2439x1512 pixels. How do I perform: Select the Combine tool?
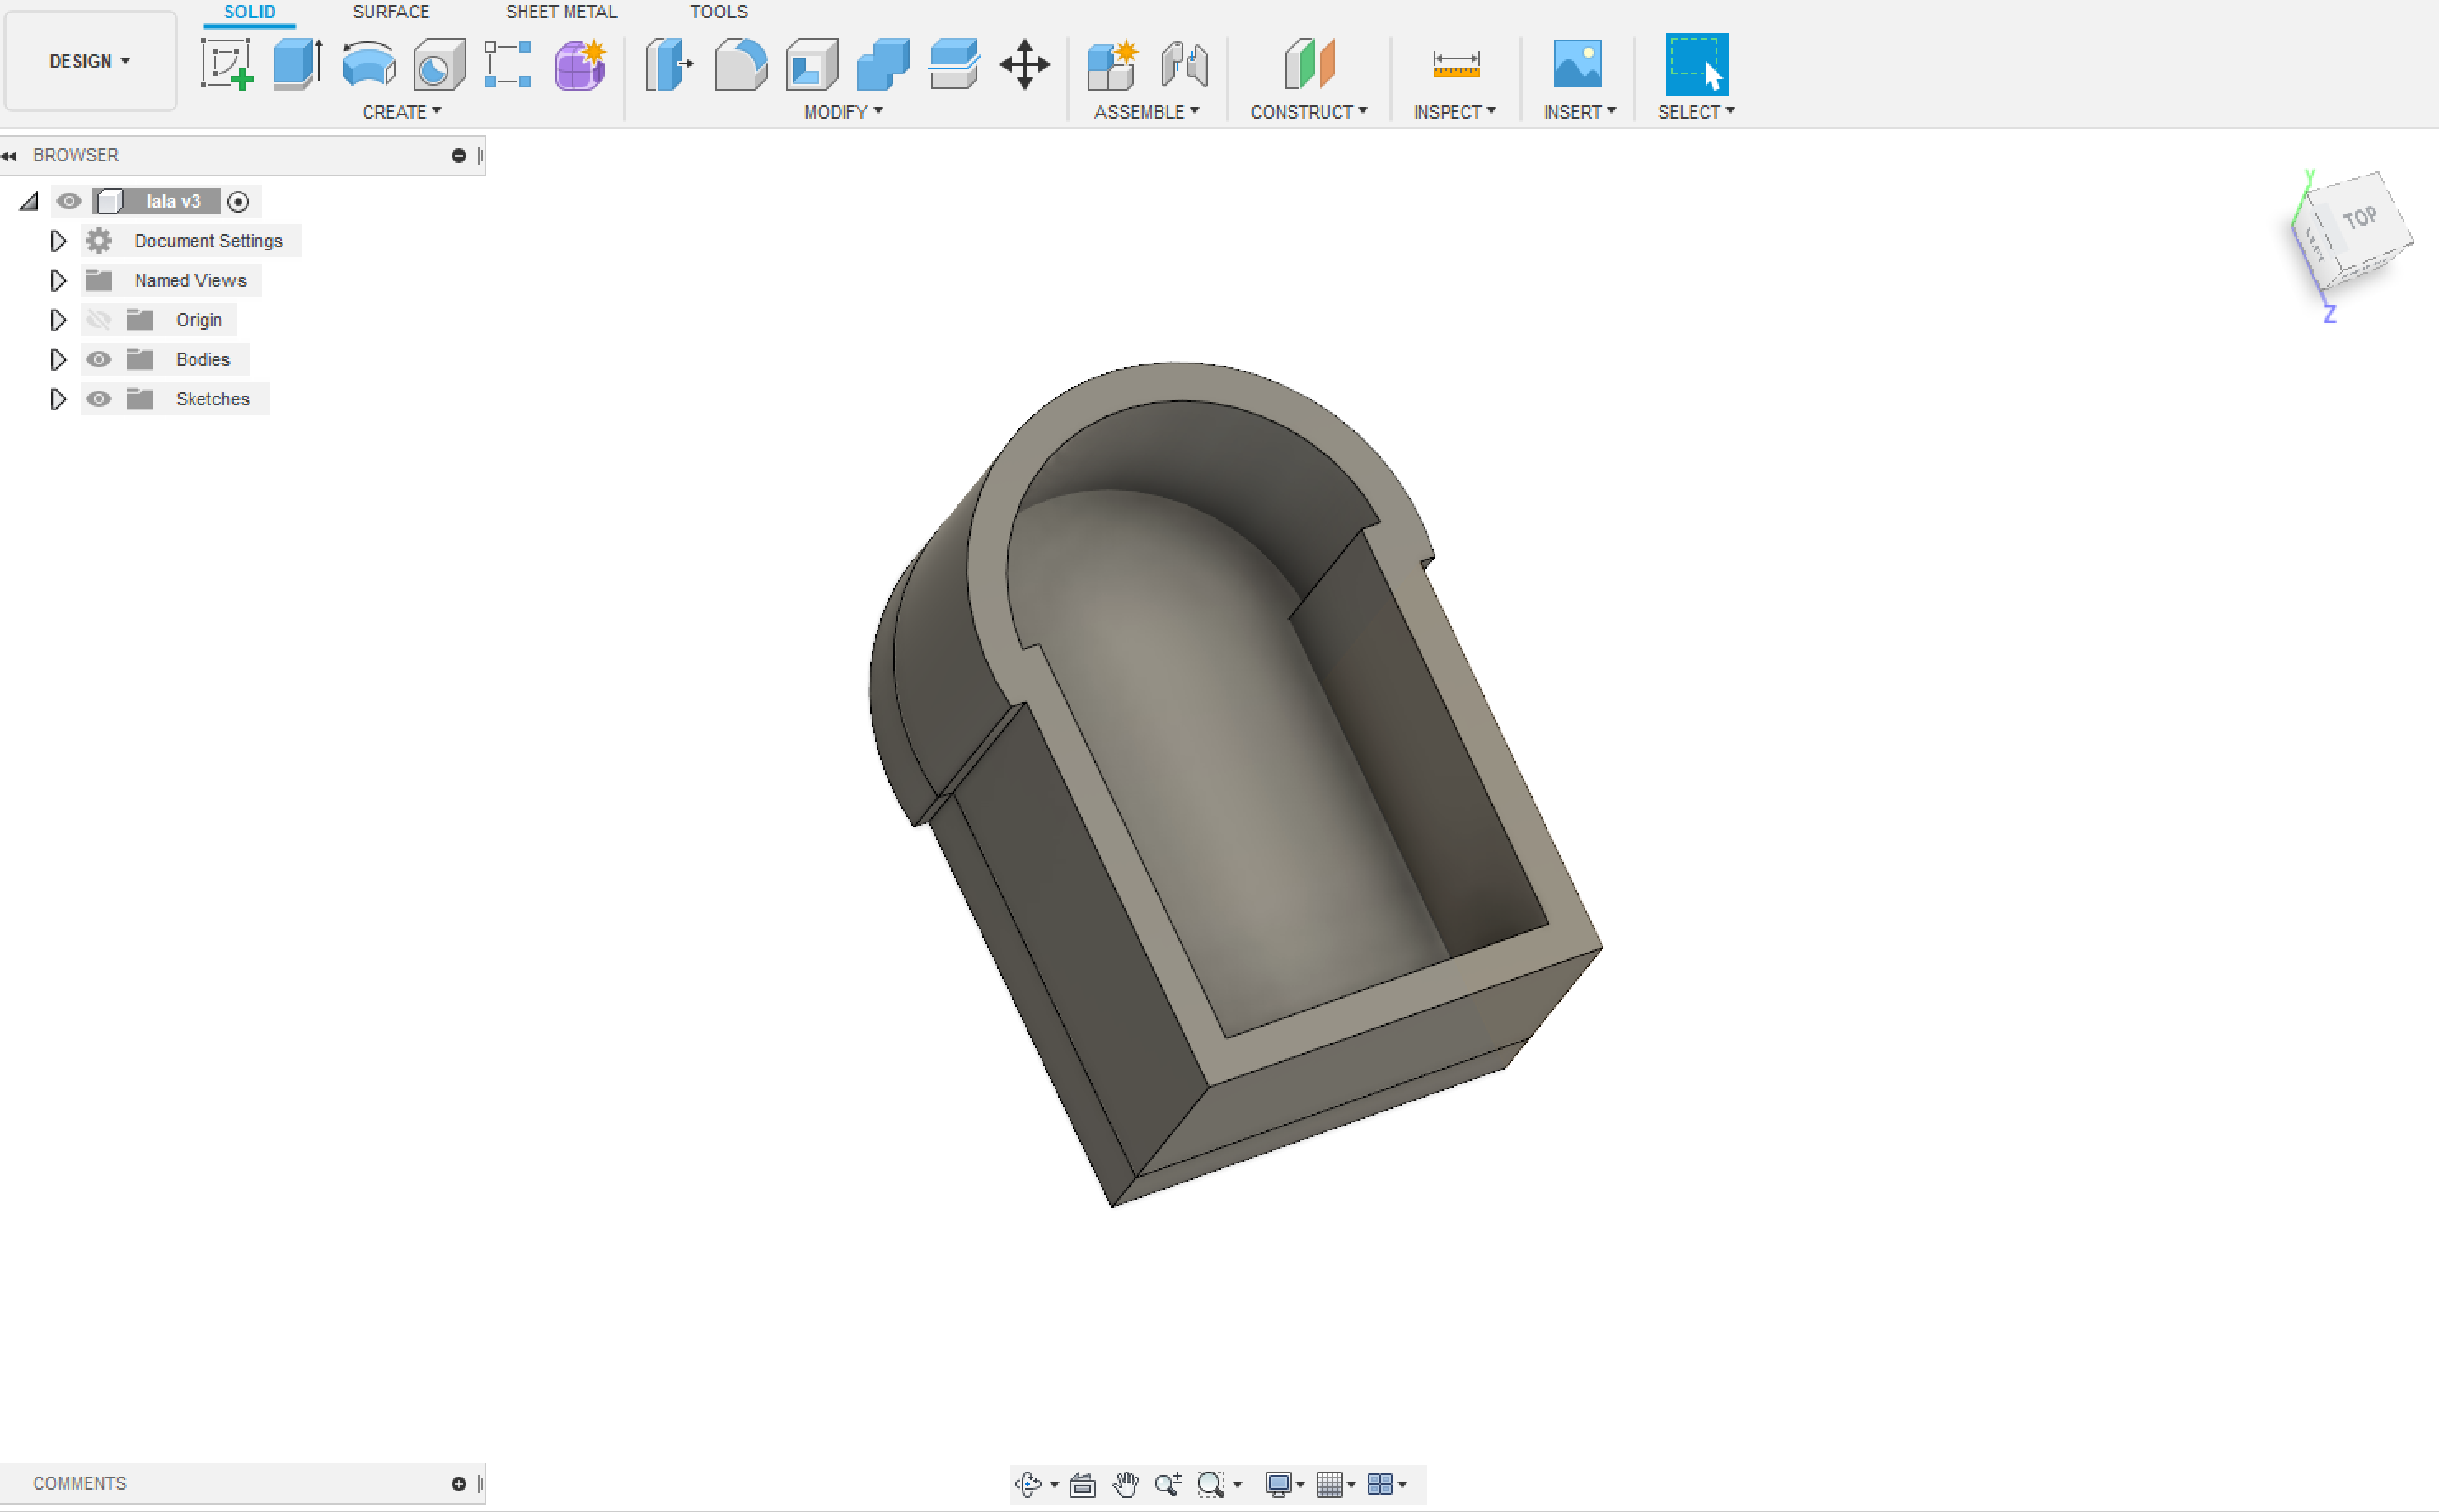pos(883,64)
